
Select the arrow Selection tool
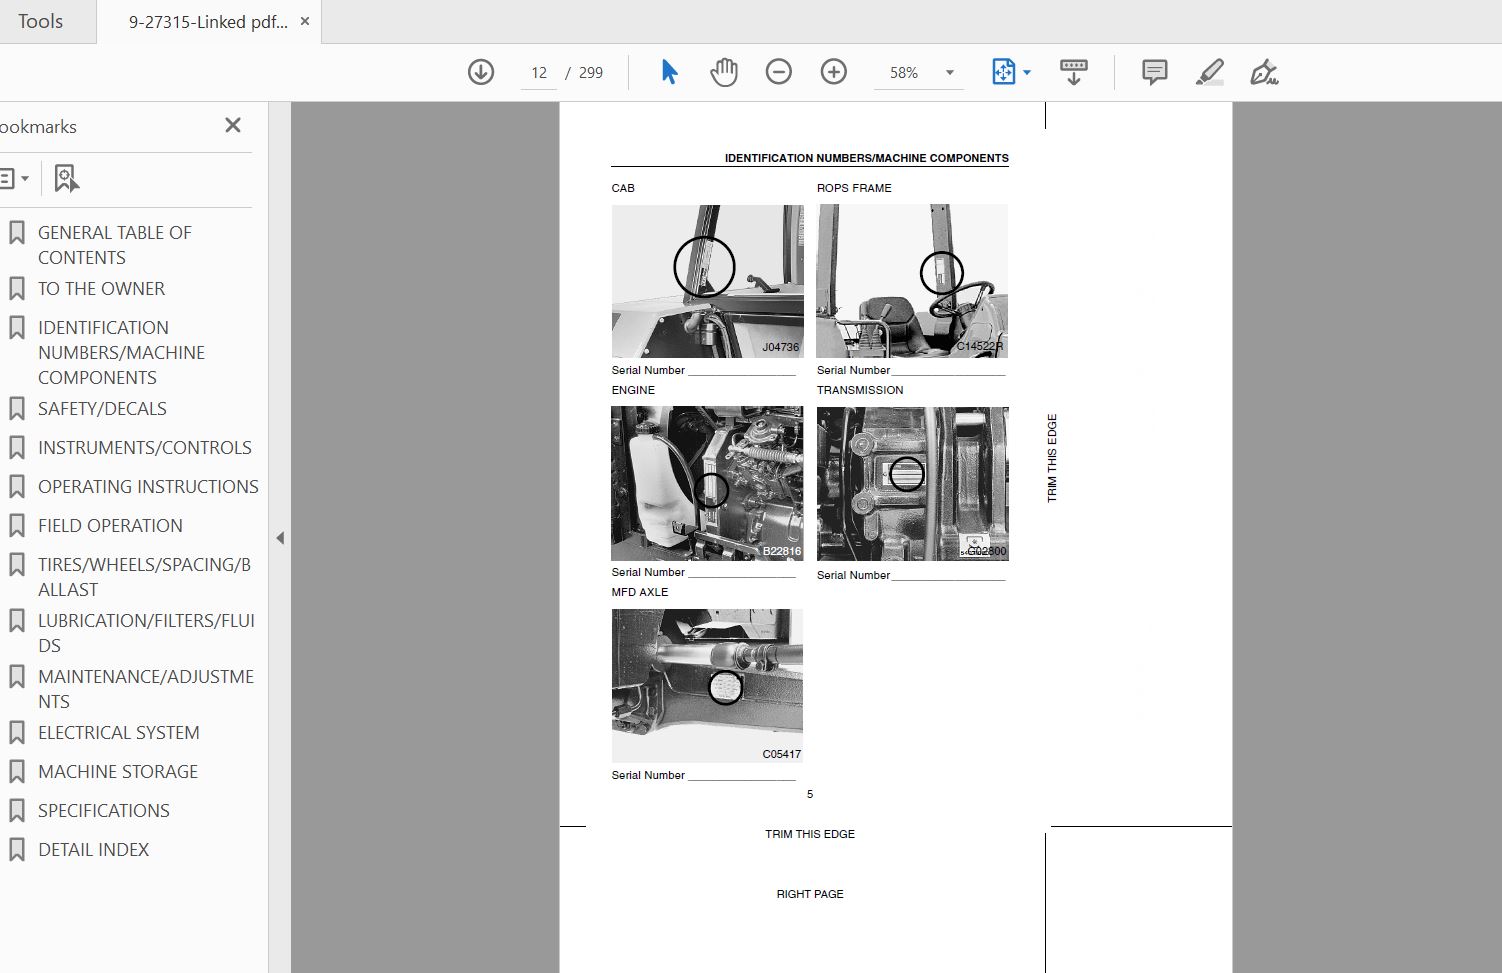(x=669, y=72)
